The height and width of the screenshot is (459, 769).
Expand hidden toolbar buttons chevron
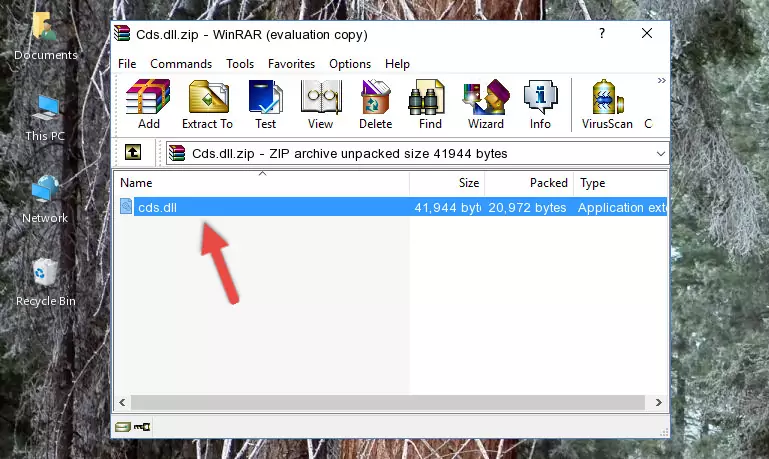click(662, 80)
